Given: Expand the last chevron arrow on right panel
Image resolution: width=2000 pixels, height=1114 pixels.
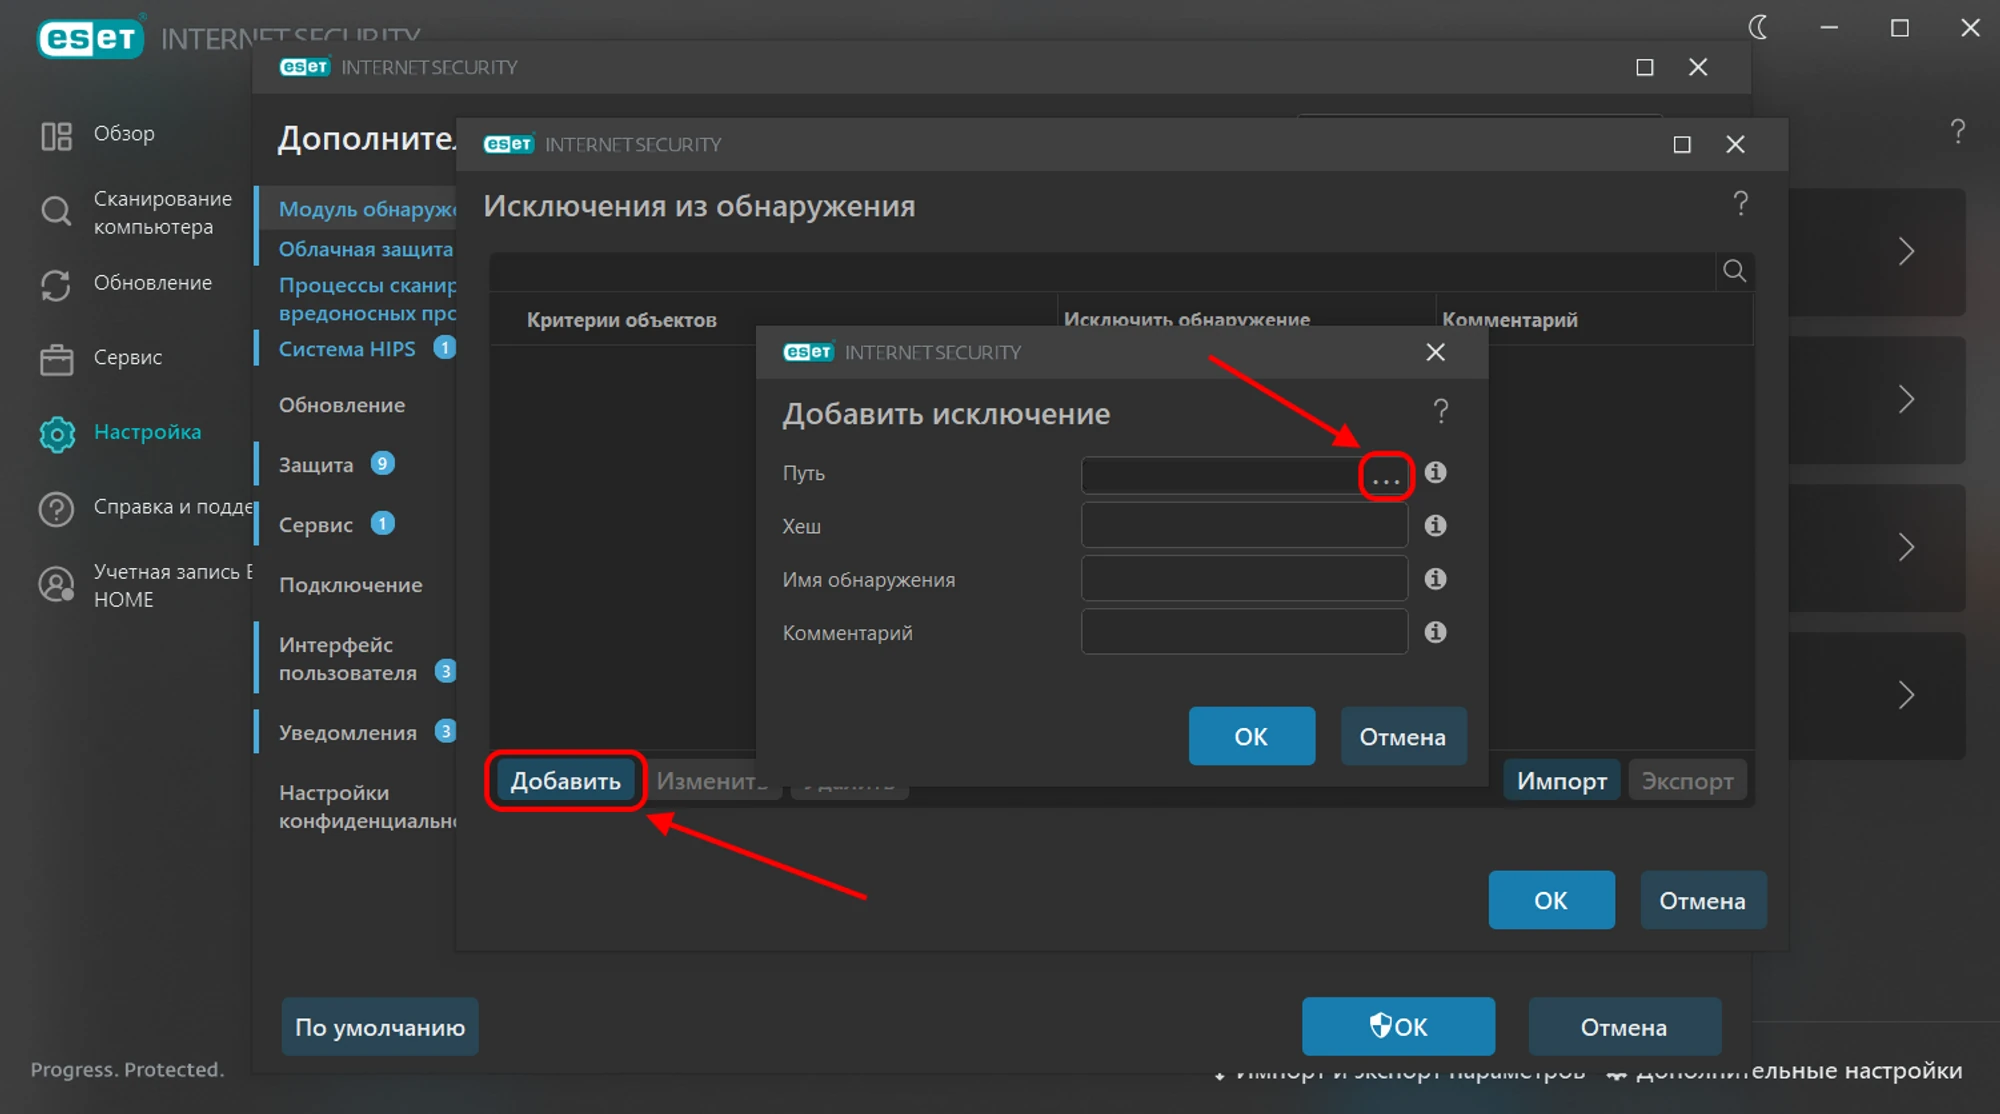Looking at the screenshot, I should click(1905, 695).
